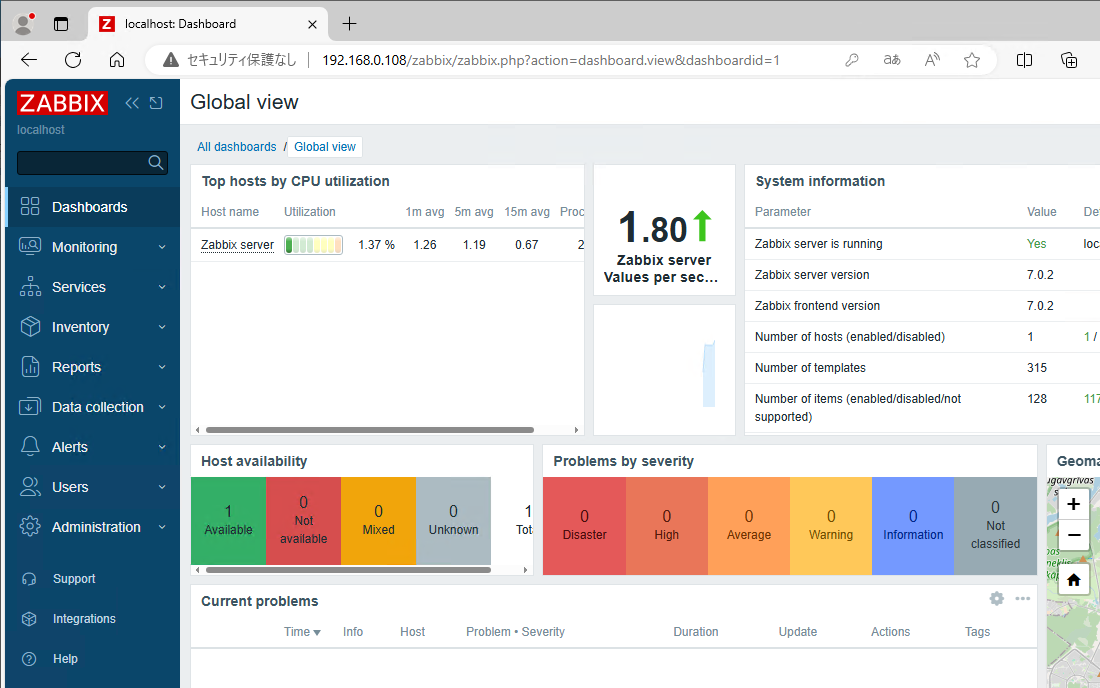Click the zoom-in control on the Geomap widget

click(x=1073, y=504)
